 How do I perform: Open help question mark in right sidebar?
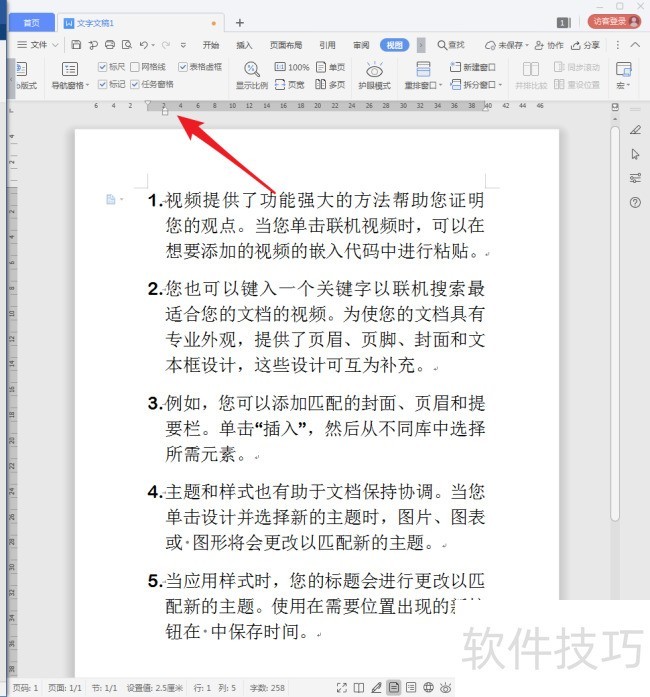(x=635, y=203)
